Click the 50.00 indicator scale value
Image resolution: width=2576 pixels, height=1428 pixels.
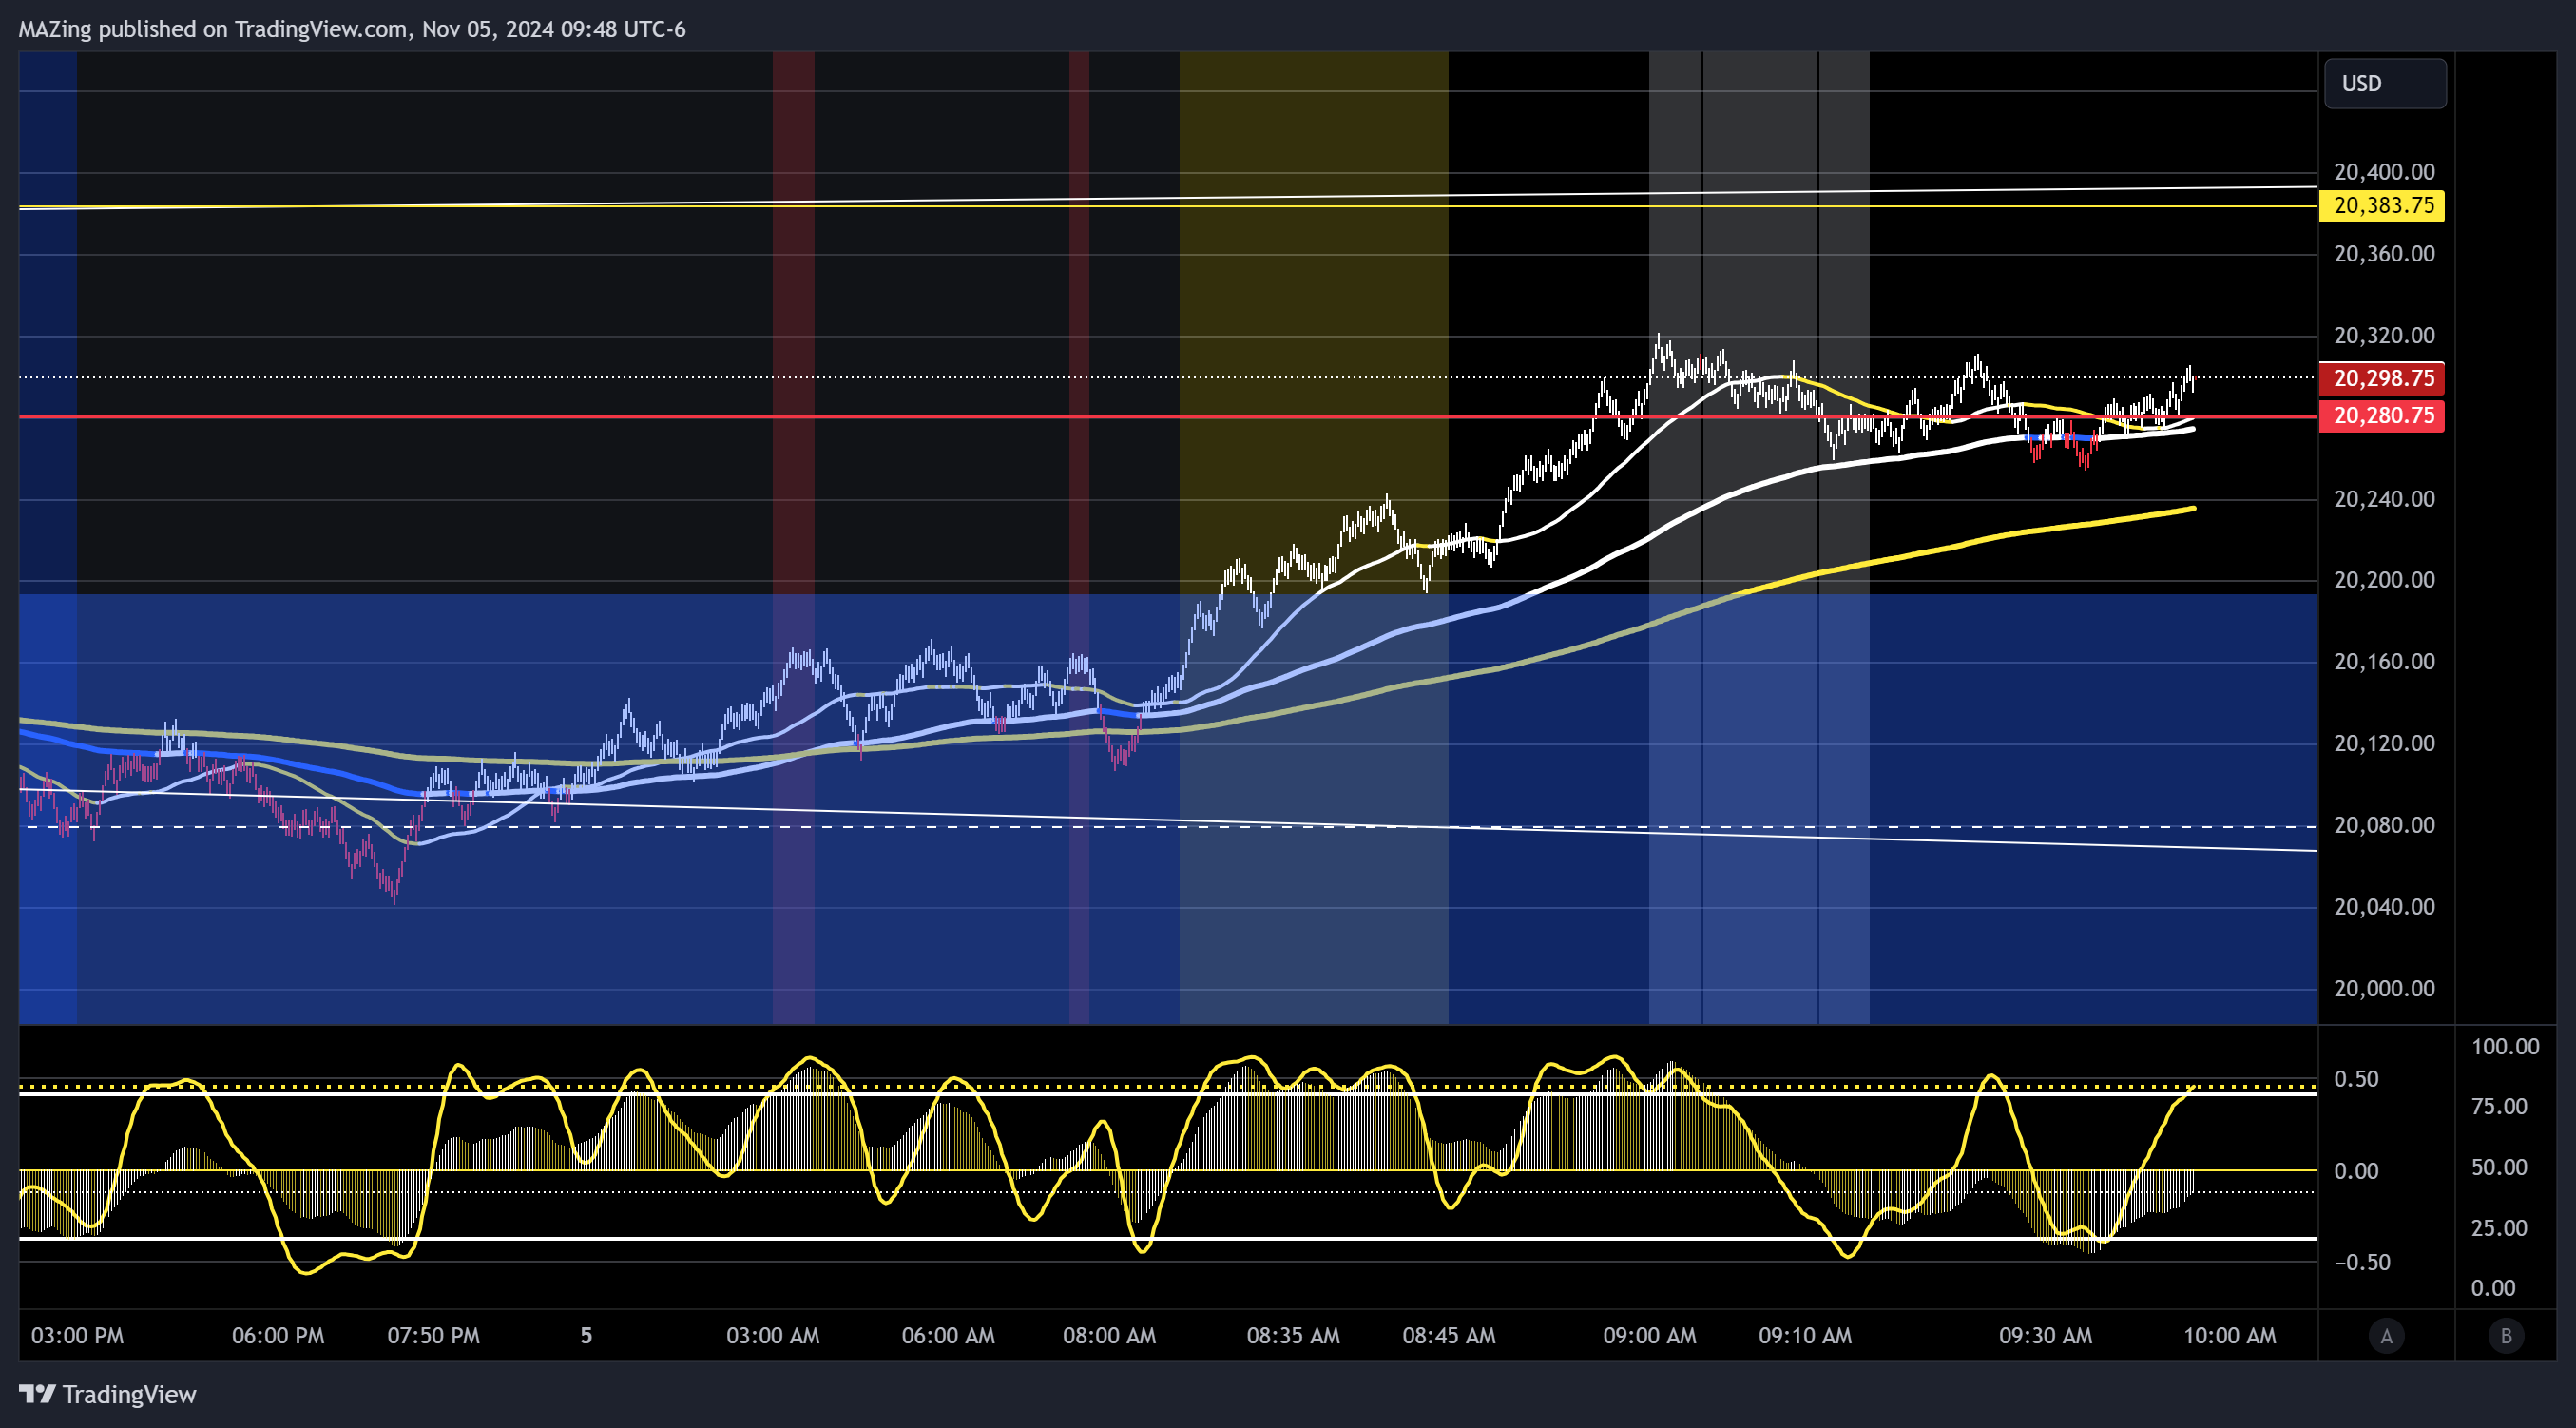(2499, 1168)
